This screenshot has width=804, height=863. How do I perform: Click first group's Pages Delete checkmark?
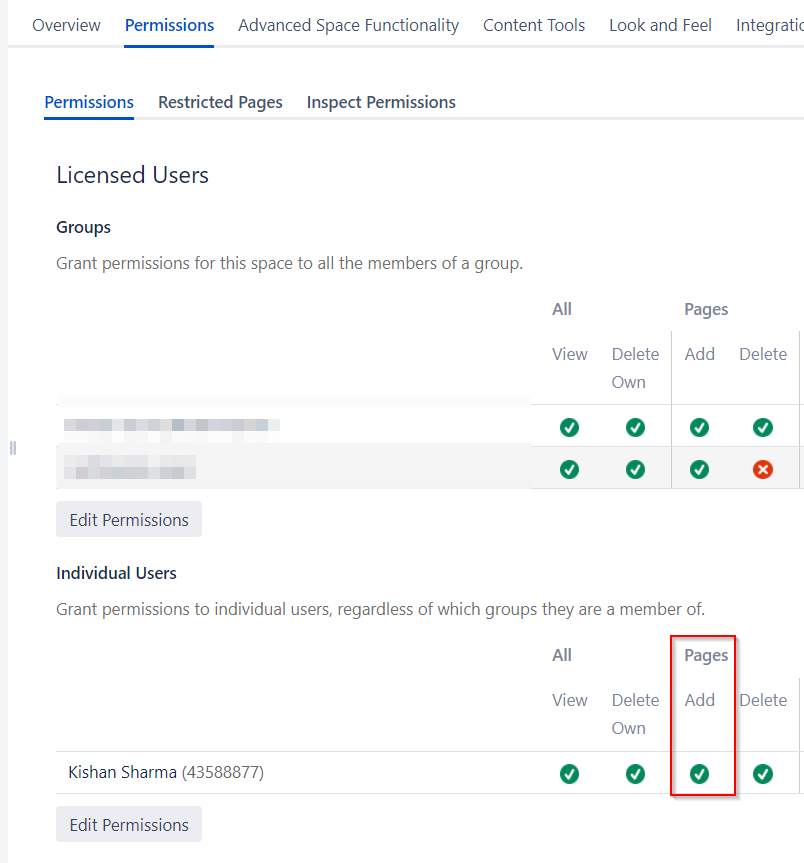(x=763, y=427)
